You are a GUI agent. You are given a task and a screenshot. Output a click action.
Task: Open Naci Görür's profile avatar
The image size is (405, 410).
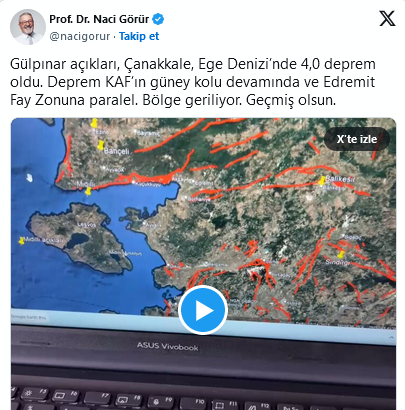pyautogui.click(x=28, y=27)
